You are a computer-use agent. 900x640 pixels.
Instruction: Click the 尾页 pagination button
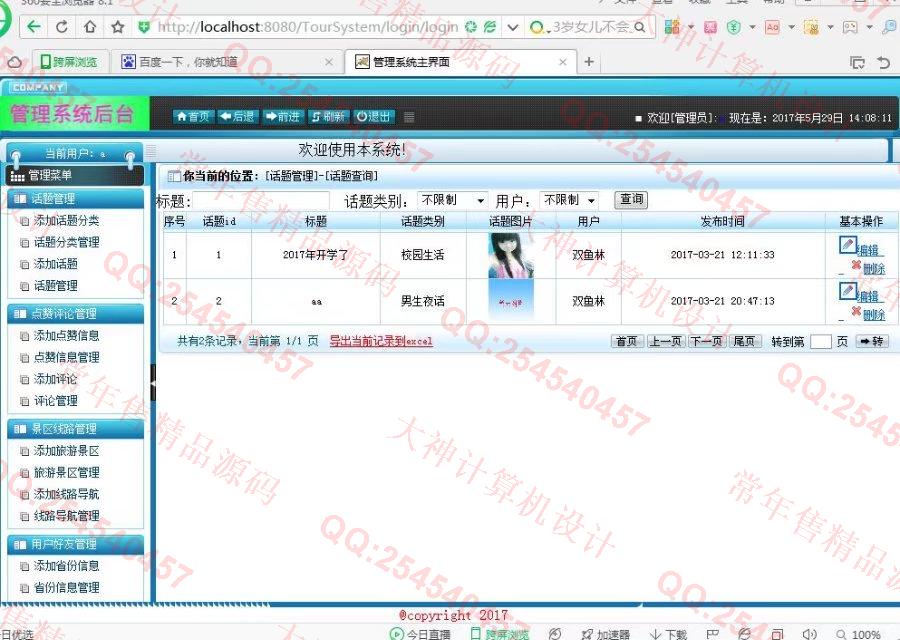(x=744, y=342)
